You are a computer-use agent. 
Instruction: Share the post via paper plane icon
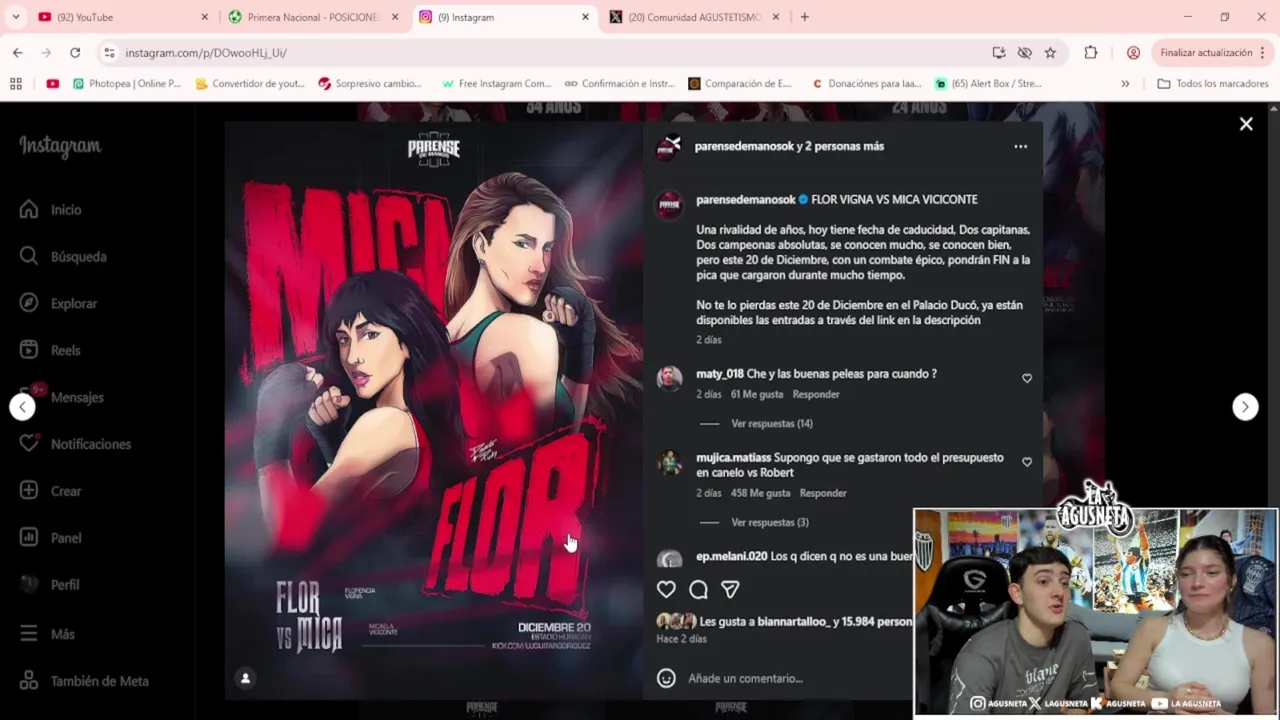(730, 590)
